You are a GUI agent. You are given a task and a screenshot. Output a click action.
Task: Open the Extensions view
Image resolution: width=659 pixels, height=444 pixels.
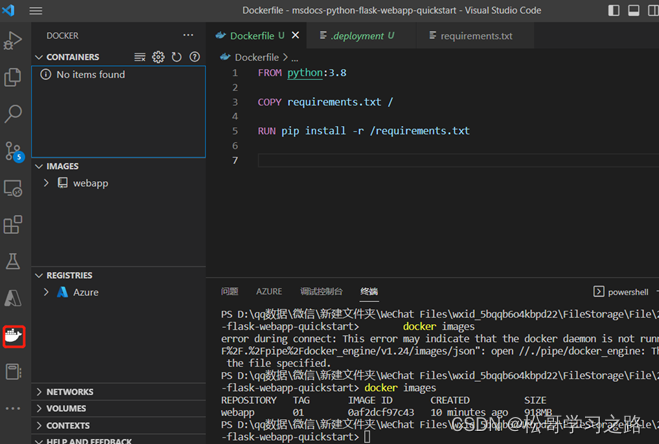[13, 225]
